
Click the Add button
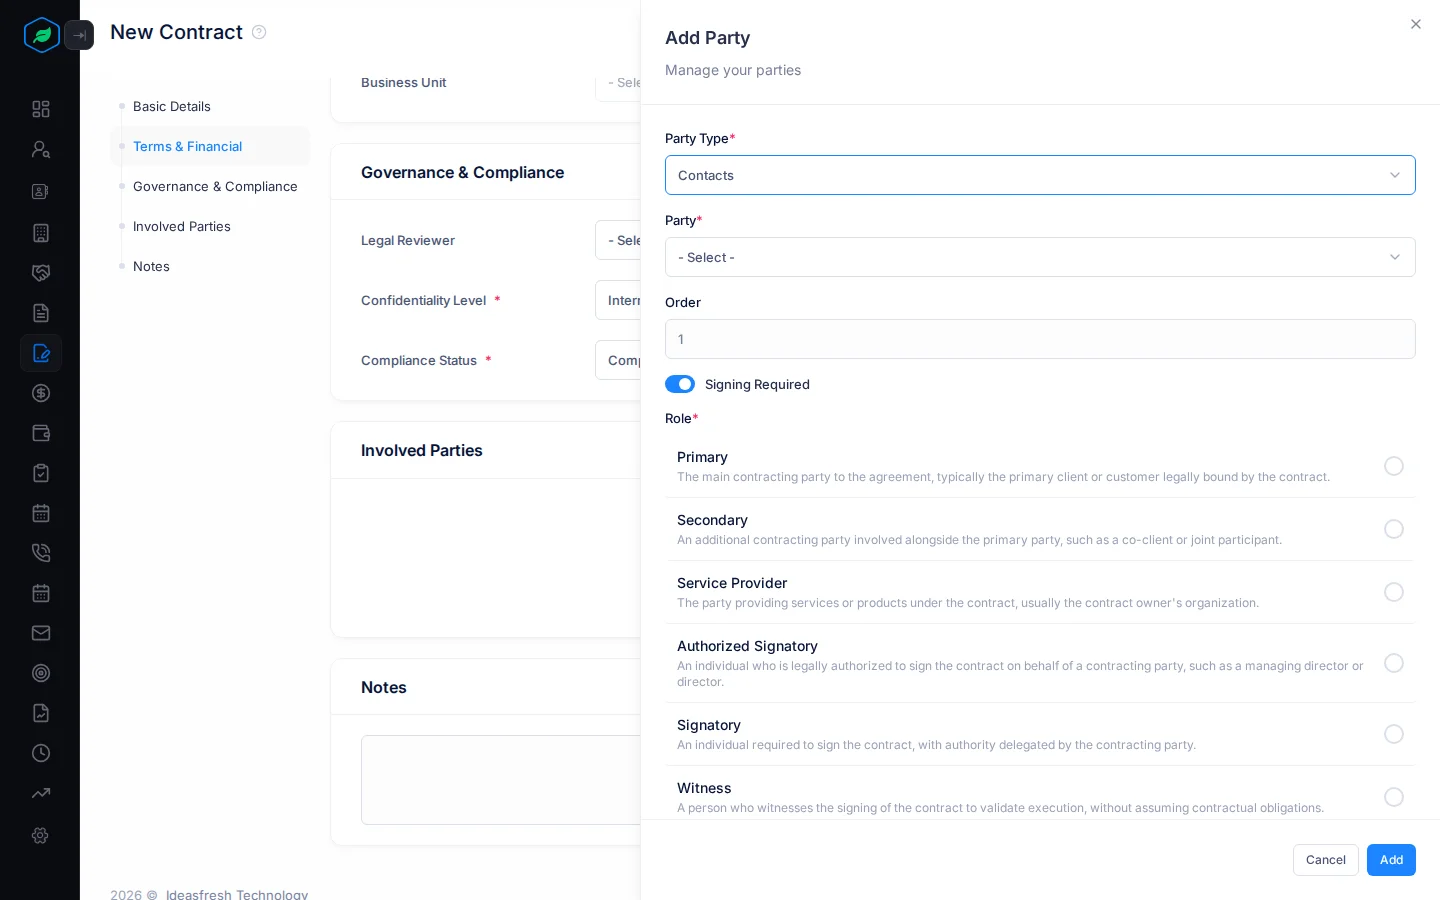coord(1391,860)
